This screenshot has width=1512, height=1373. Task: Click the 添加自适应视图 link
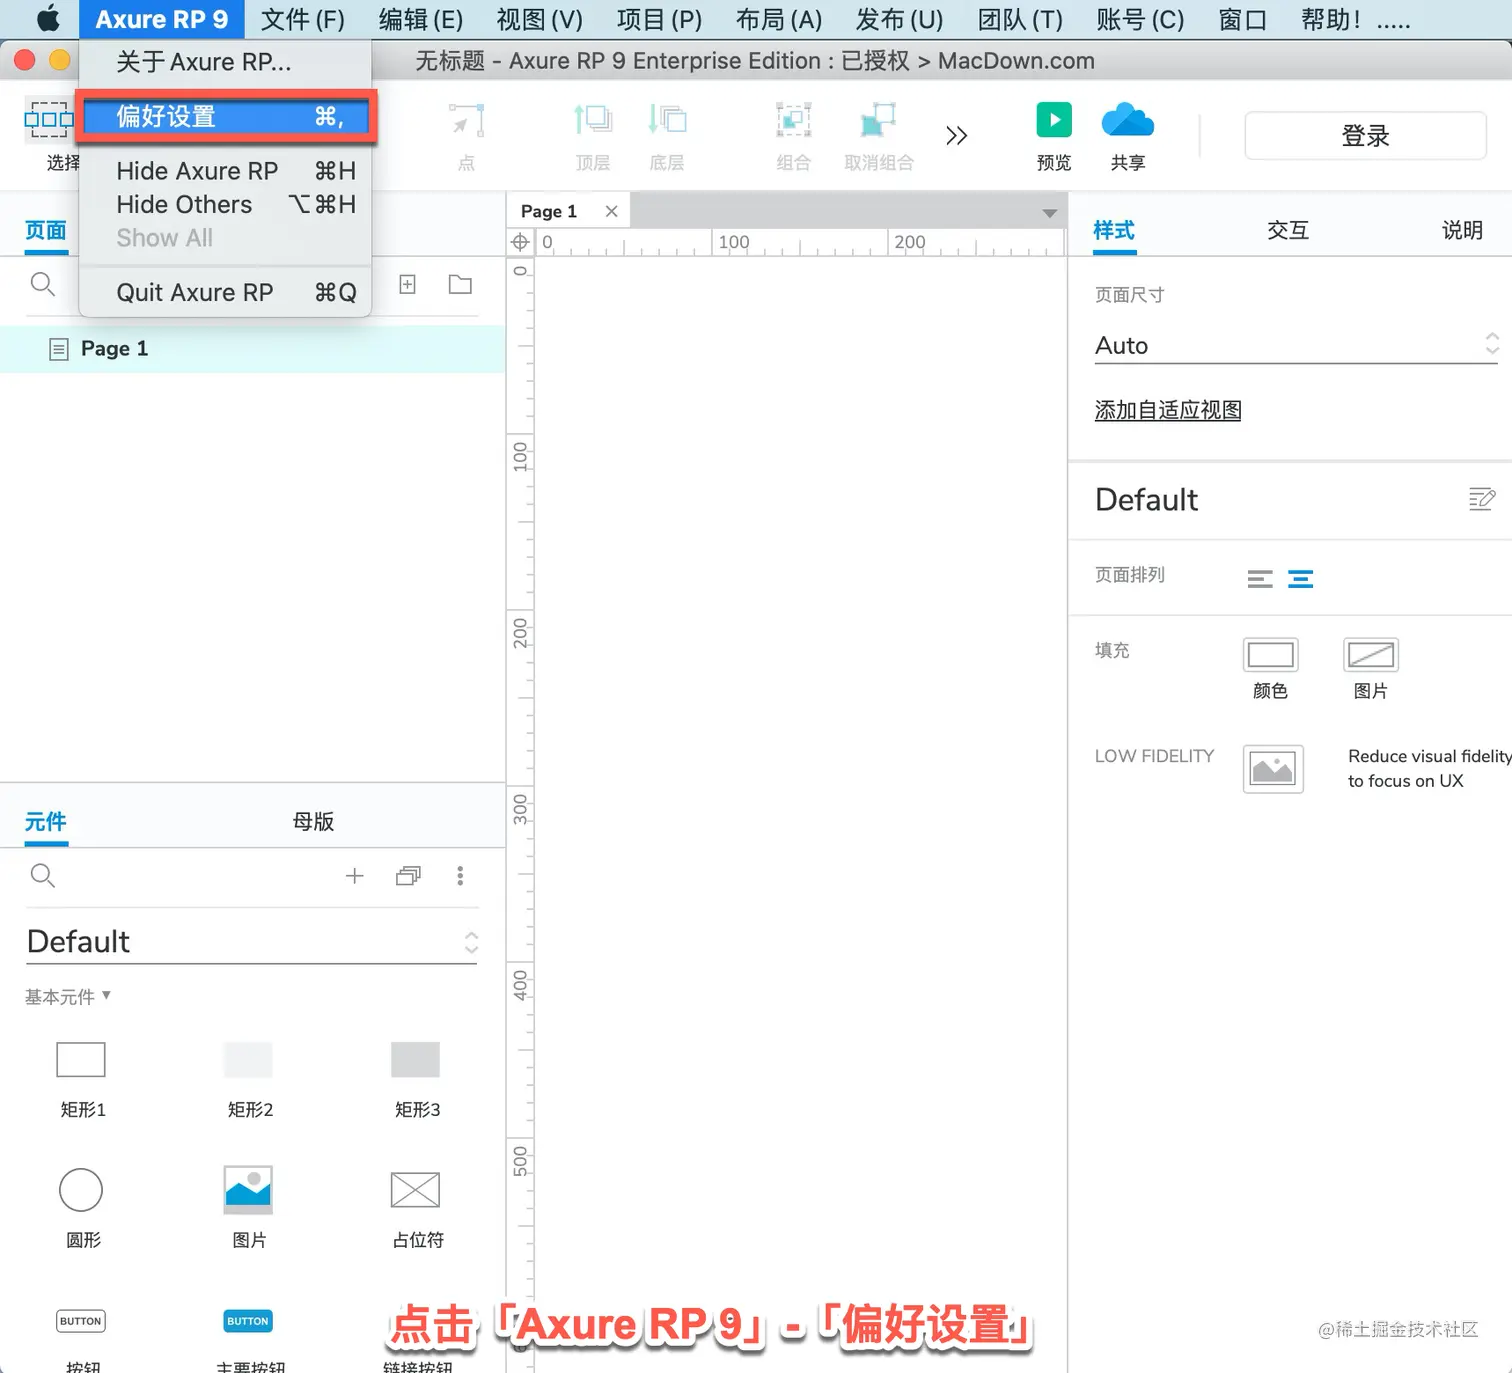(1168, 411)
